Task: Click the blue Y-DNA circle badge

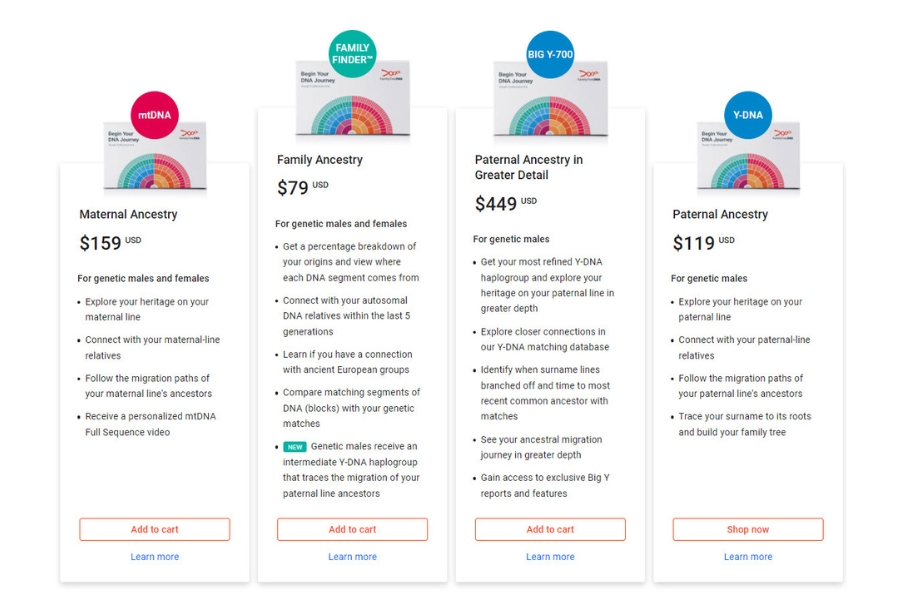Action: point(748,115)
